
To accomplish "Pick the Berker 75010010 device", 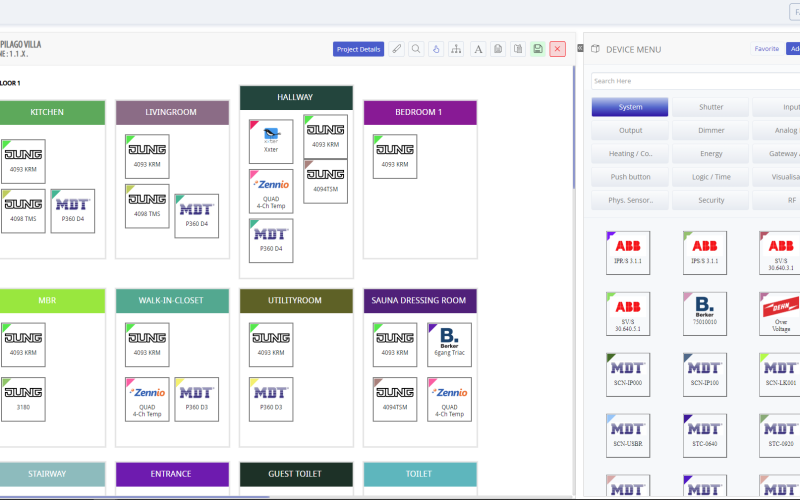I will point(705,314).
